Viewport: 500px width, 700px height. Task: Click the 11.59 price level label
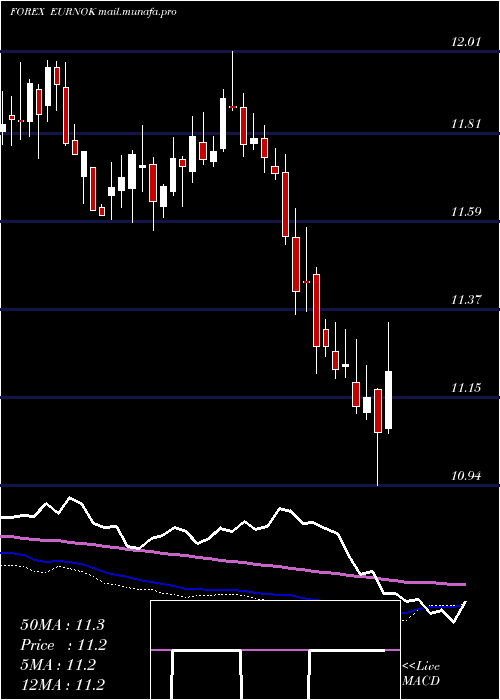[467, 212]
